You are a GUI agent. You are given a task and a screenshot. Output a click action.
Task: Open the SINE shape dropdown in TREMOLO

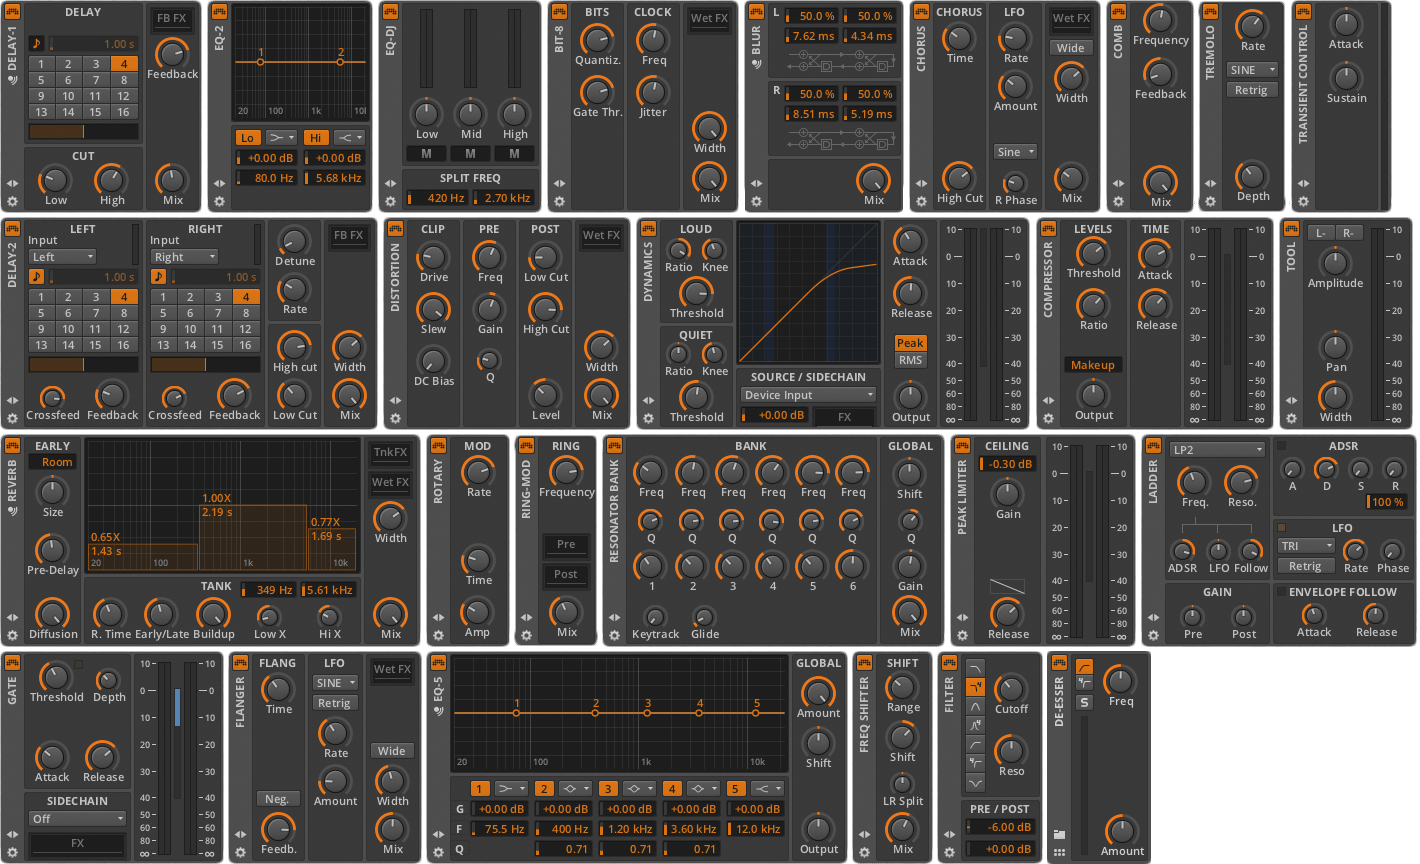(1252, 70)
